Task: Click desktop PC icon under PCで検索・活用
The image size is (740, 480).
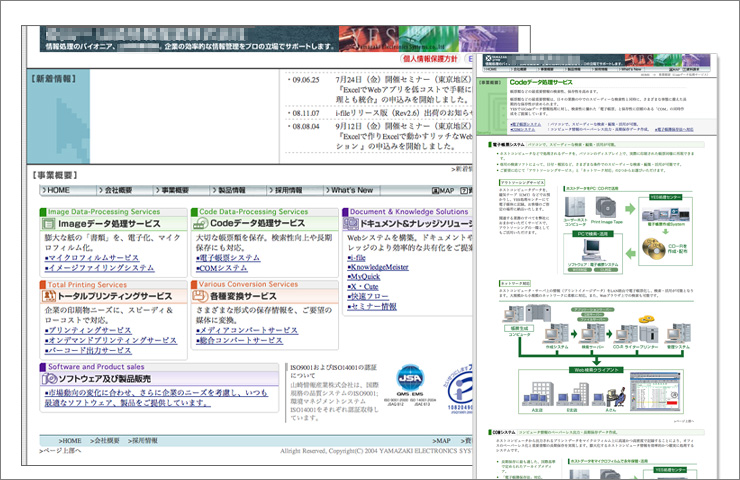Action: coord(593,249)
